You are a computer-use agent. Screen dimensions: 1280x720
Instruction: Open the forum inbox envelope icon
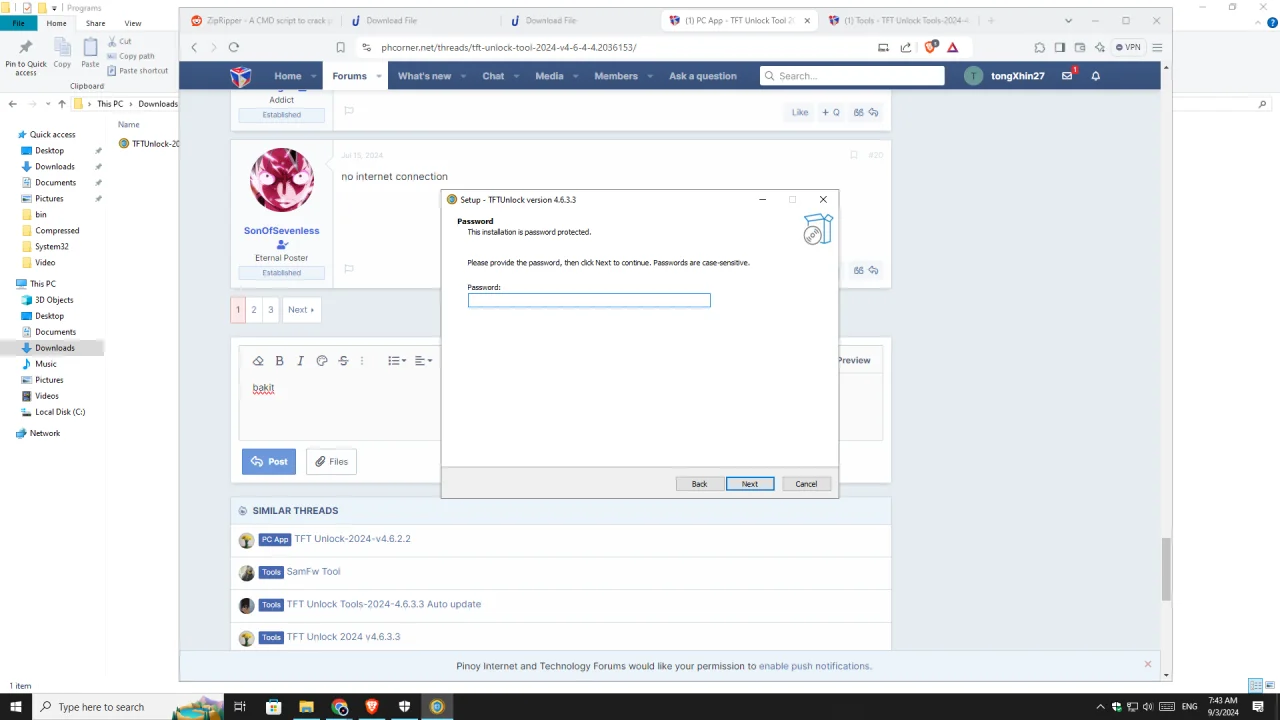(1068, 75)
